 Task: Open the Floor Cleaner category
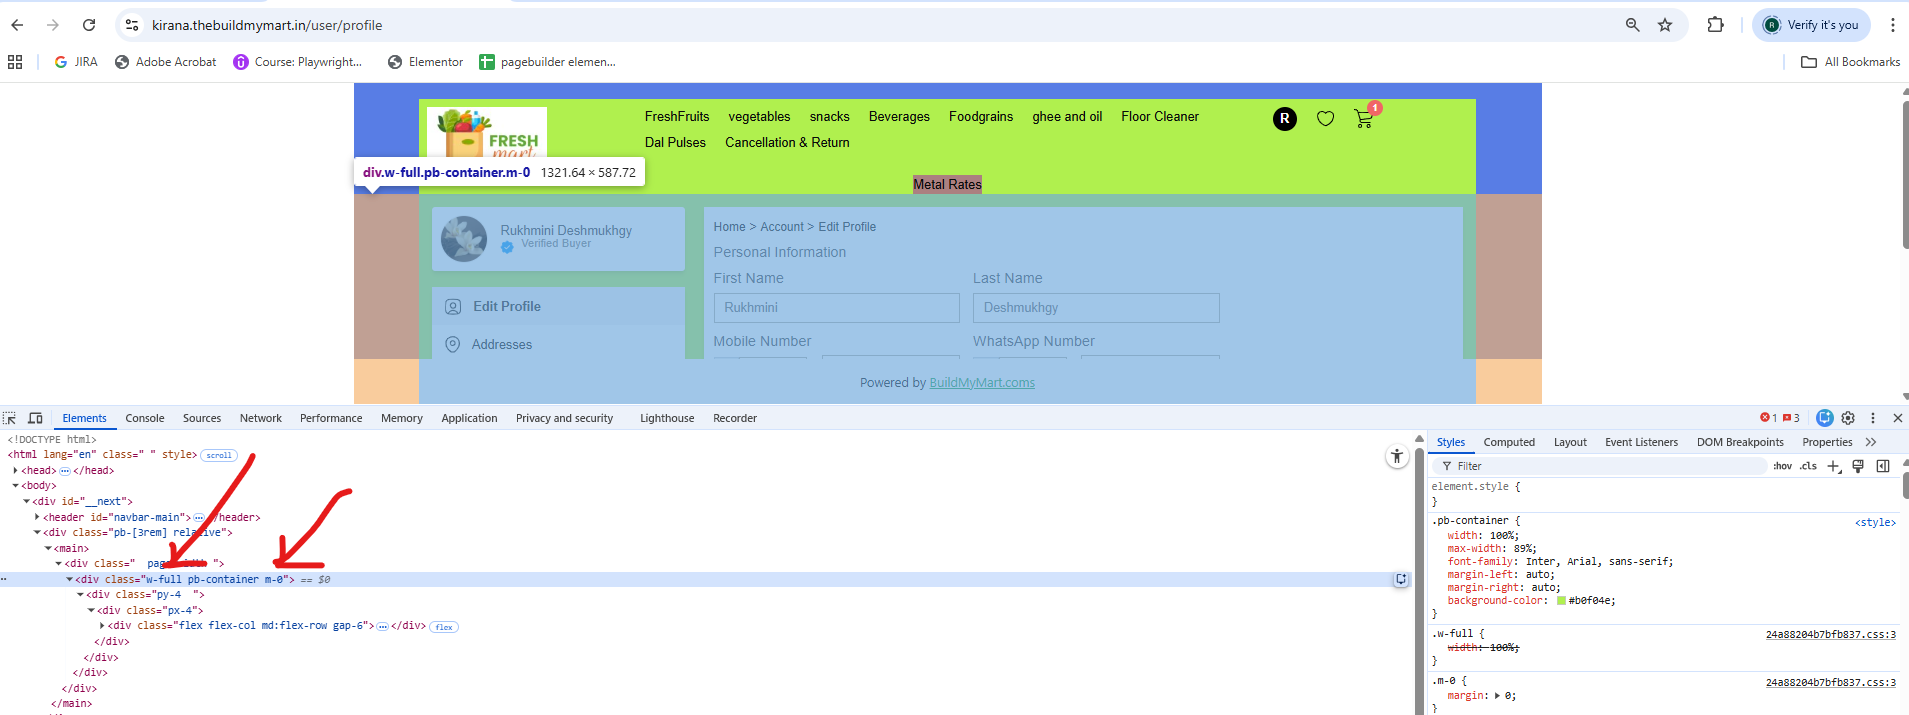click(x=1160, y=117)
